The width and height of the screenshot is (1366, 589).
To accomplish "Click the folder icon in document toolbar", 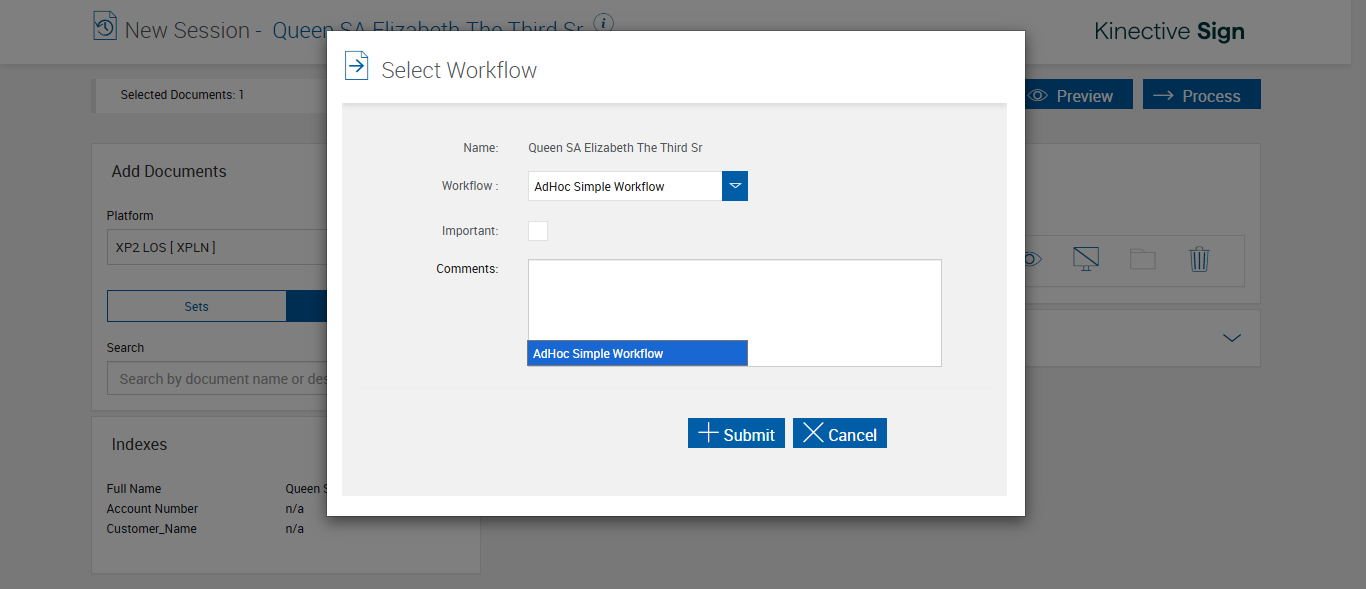I will click(x=1142, y=260).
